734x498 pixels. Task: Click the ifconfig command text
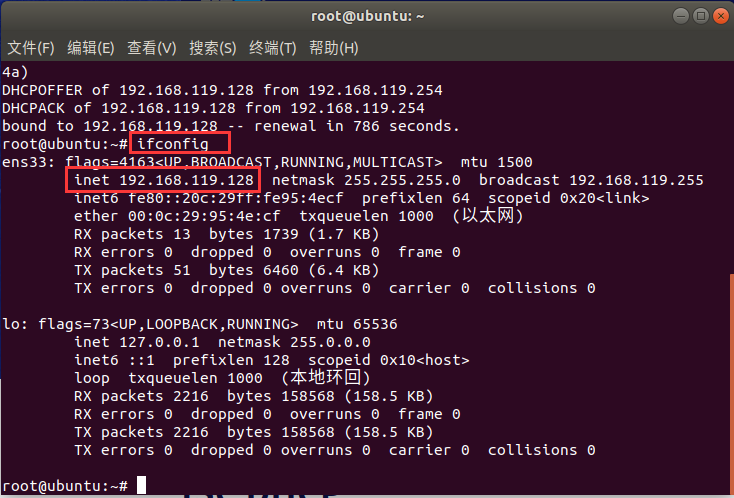pyautogui.click(x=173, y=144)
